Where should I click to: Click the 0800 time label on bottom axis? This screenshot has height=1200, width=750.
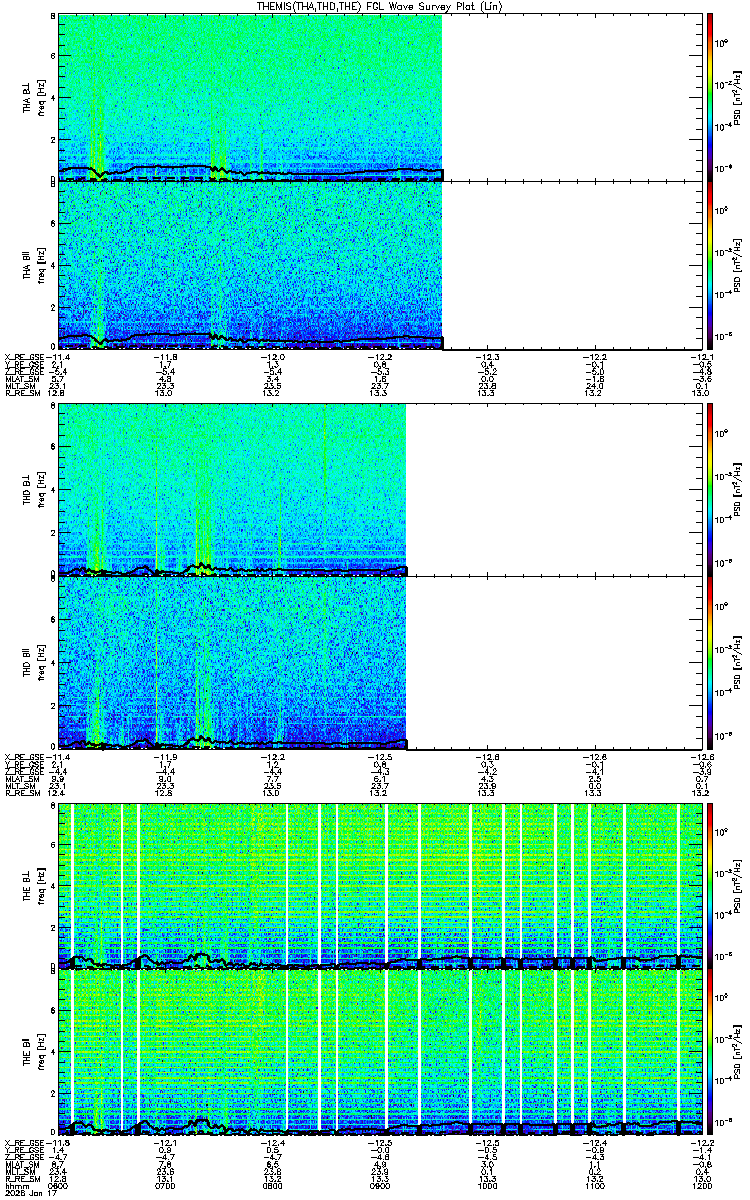click(273, 1184)
